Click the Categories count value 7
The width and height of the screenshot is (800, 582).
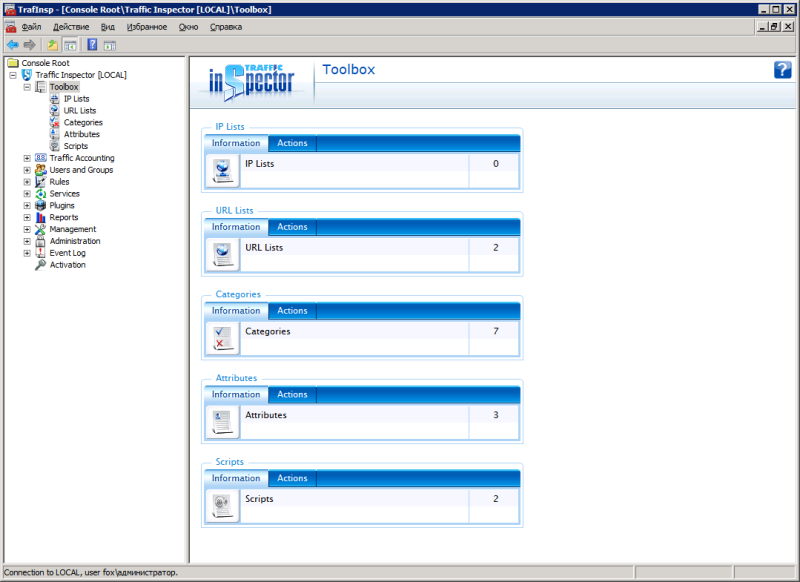(495, 331)
